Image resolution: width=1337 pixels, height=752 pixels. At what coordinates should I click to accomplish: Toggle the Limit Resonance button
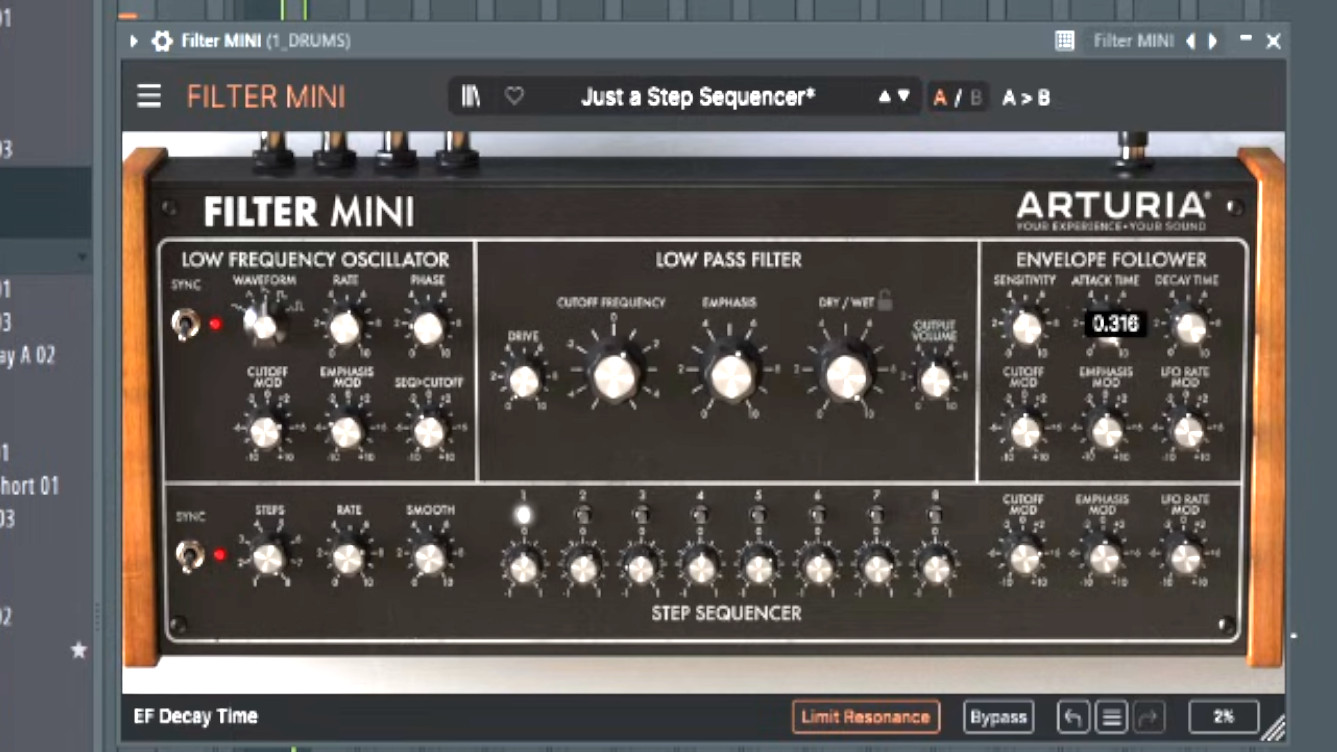pyautogui.click(x=866, y=717)
